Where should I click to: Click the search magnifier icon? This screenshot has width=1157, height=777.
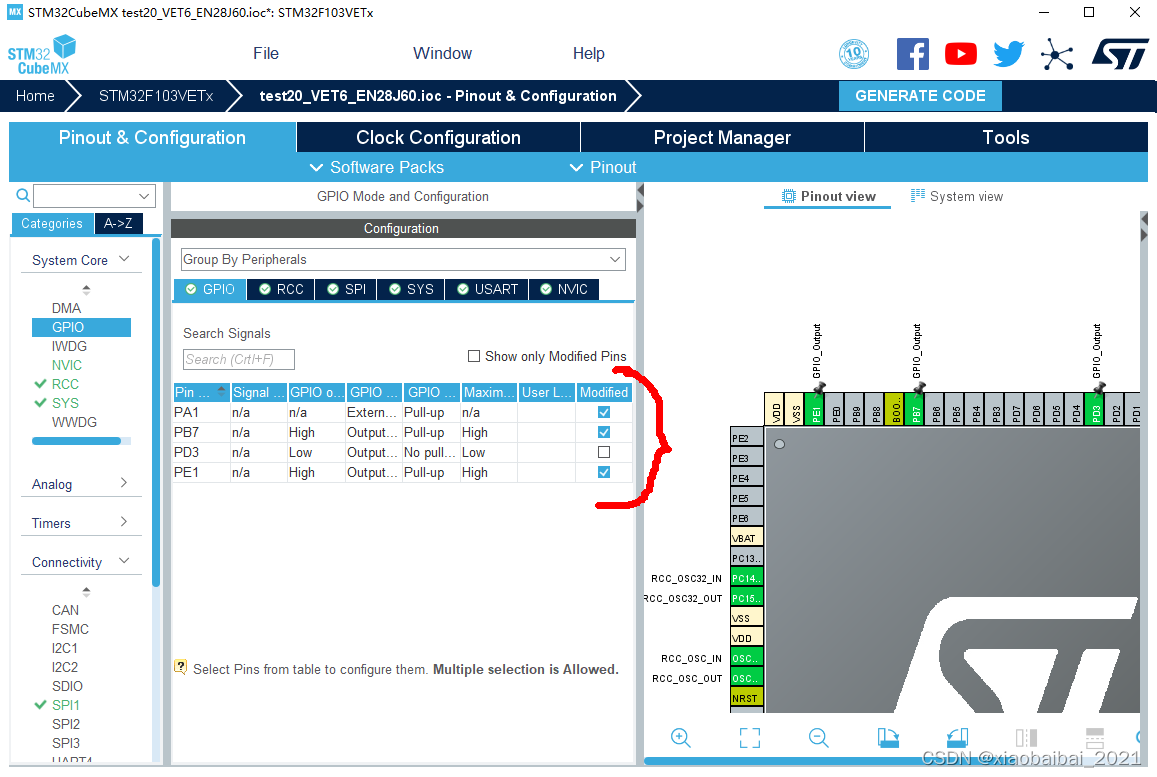pyautogui.click(x=23, y=196)
